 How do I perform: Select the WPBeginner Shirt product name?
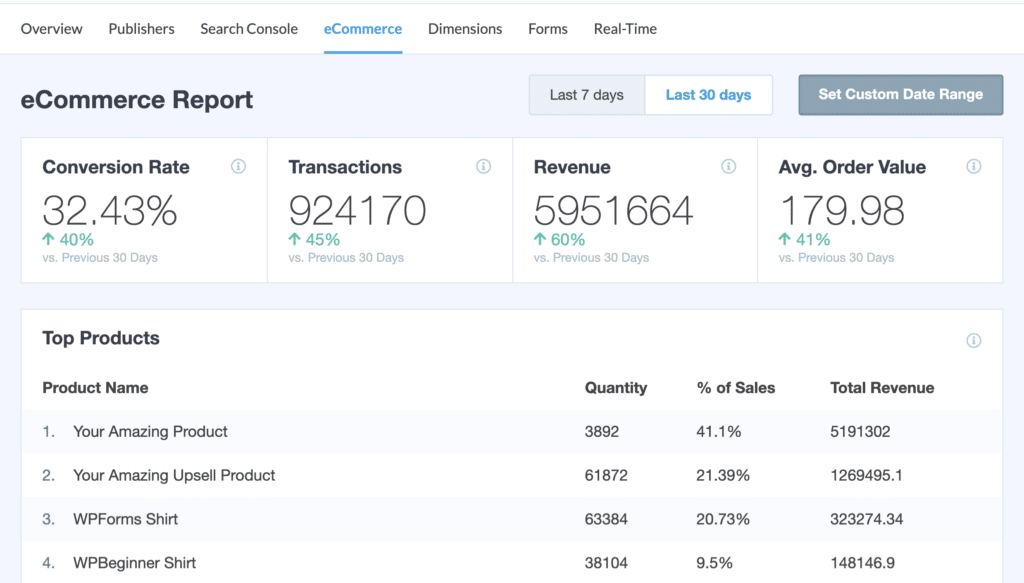(135, 563)
